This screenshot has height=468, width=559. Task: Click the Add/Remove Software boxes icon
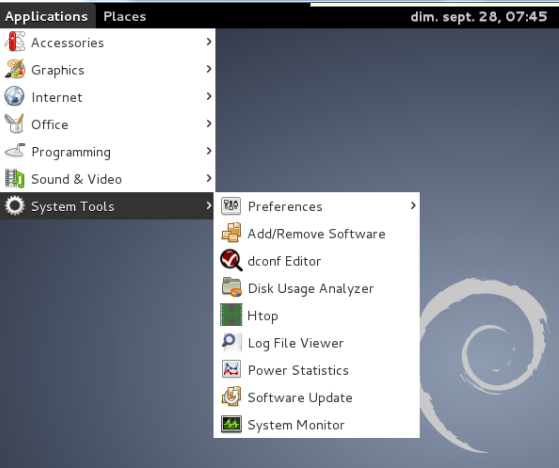[231, 233]
